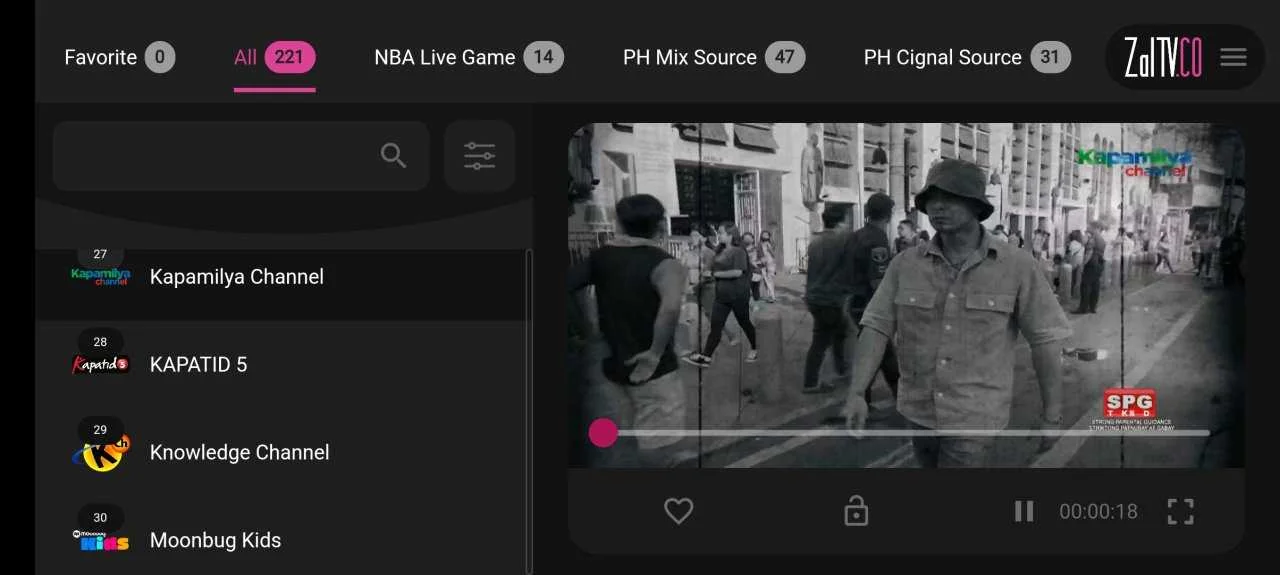This screenshot has height=575, width=1280.
Task: Click the video player picture
Action: [906, 295]
